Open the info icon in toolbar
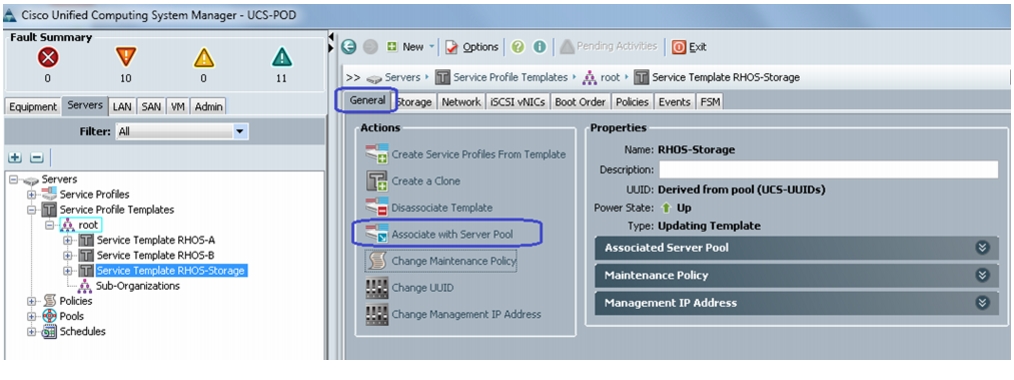Image resolution: width=1014 pixels, height=380 pixels. tap(539, 47)
